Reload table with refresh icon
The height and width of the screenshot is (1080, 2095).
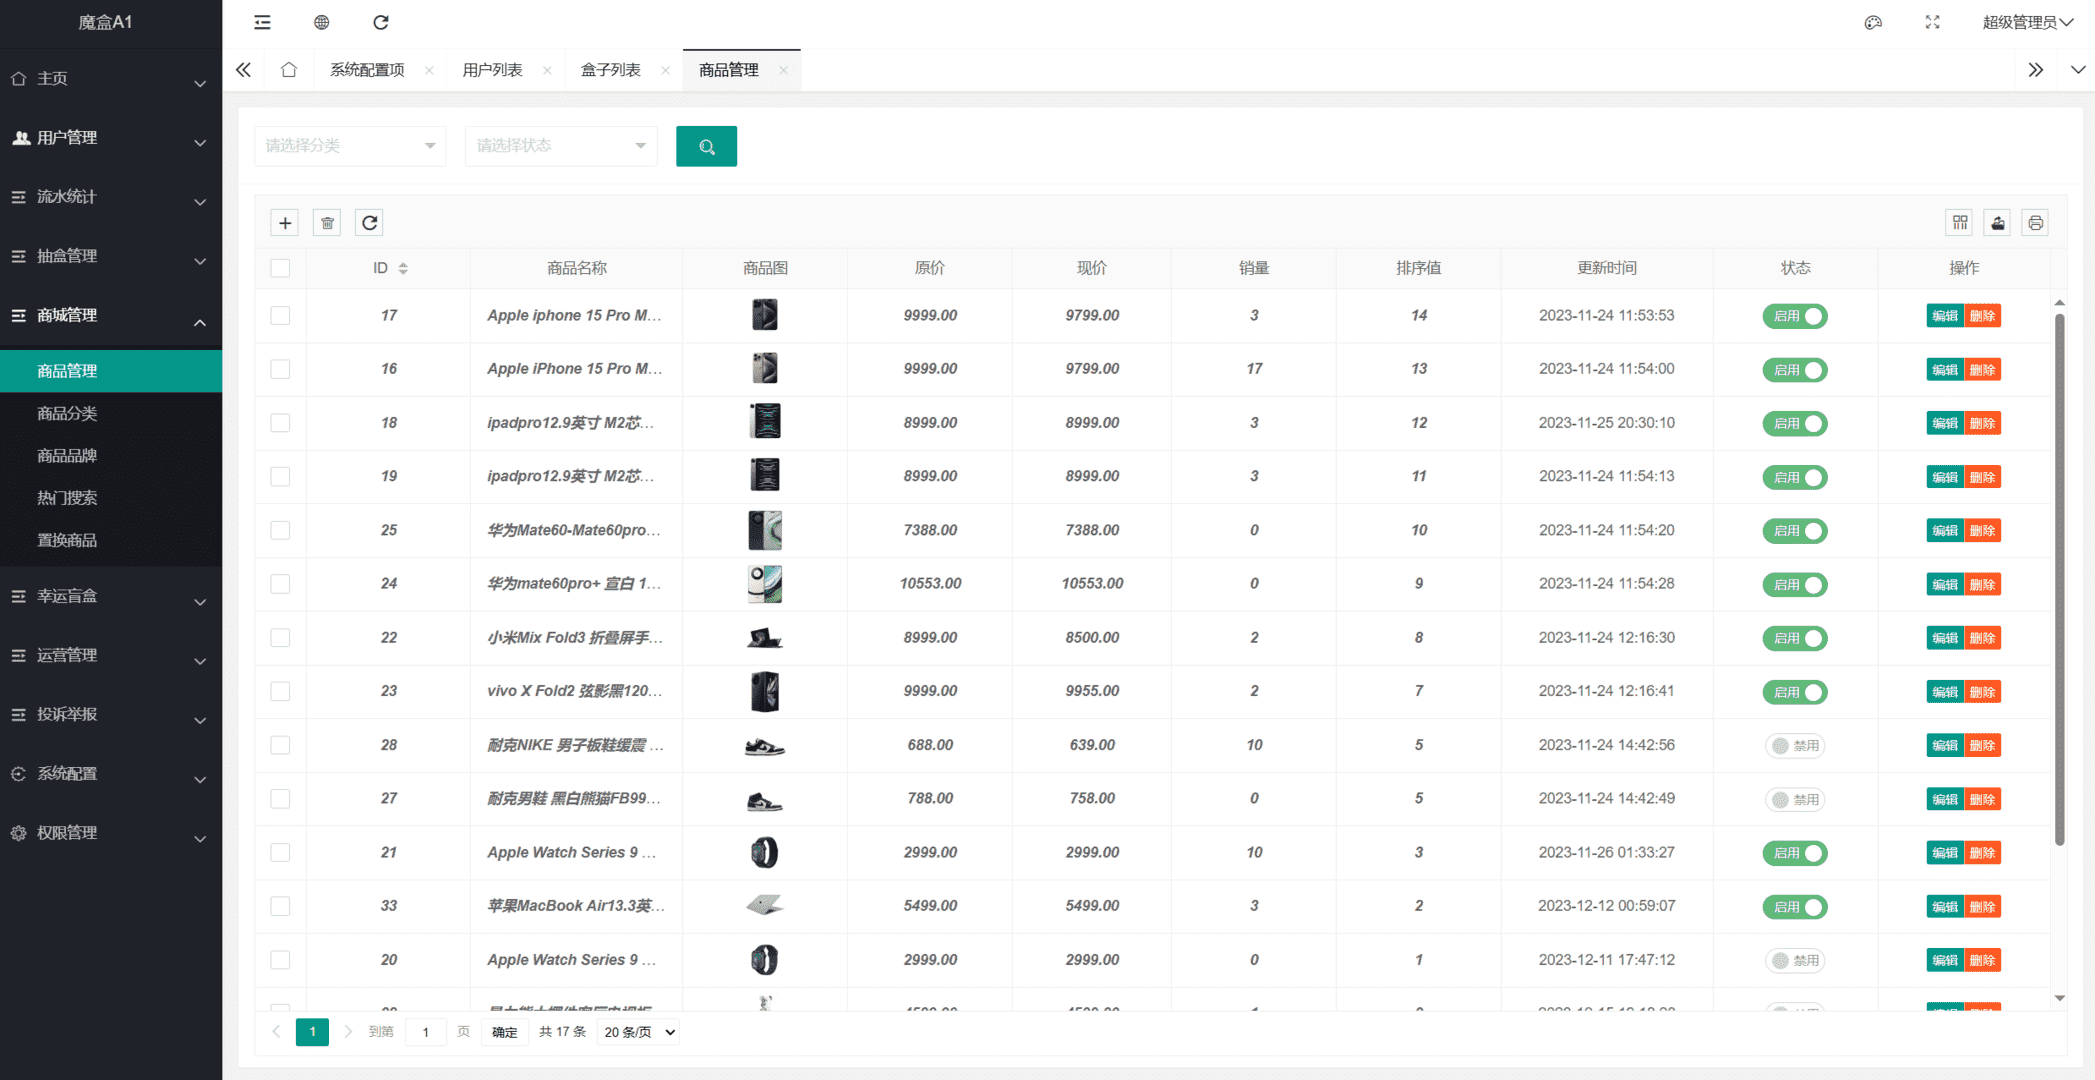(x=369, y=223)
